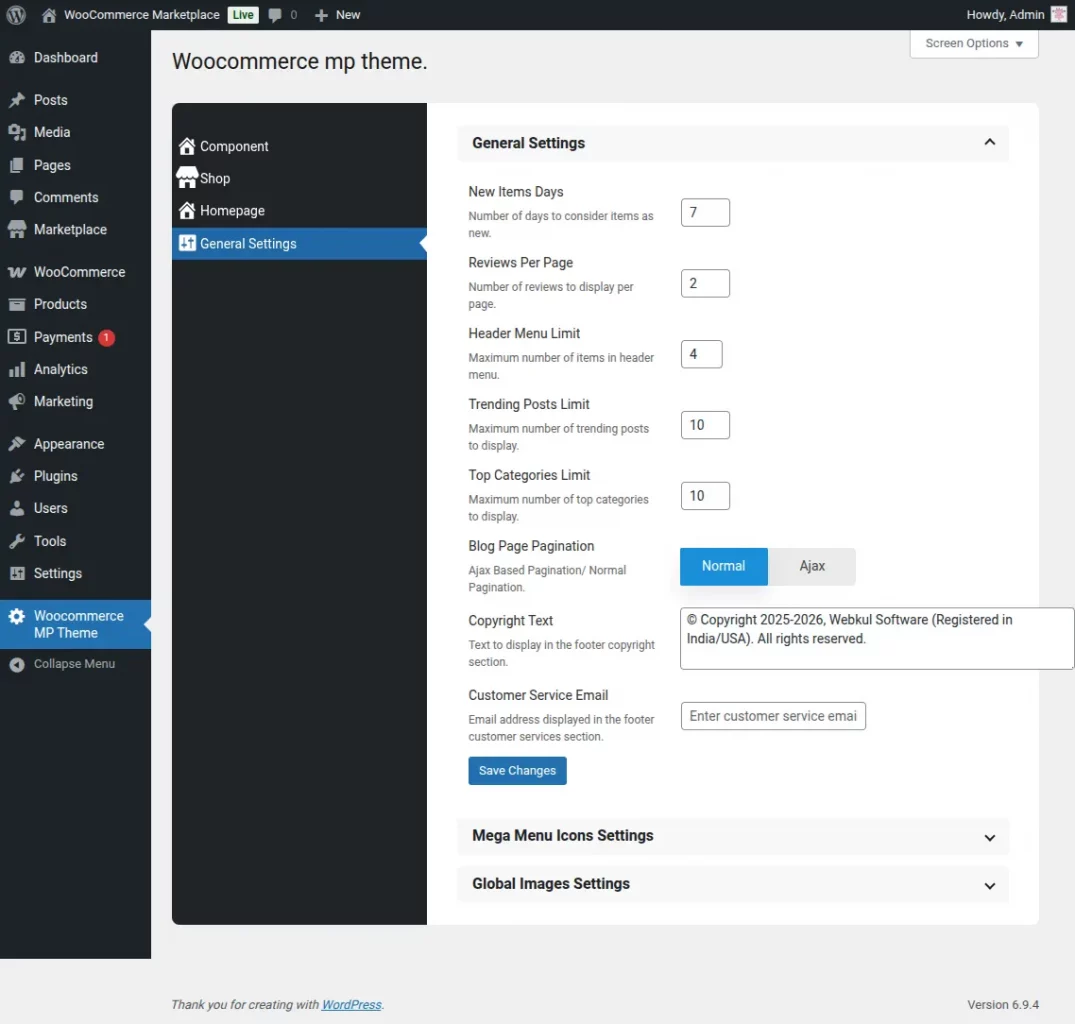Viewport: 1075px width, 1024px height.
Task: Open the Homepage tab
Action: [299, 211]
